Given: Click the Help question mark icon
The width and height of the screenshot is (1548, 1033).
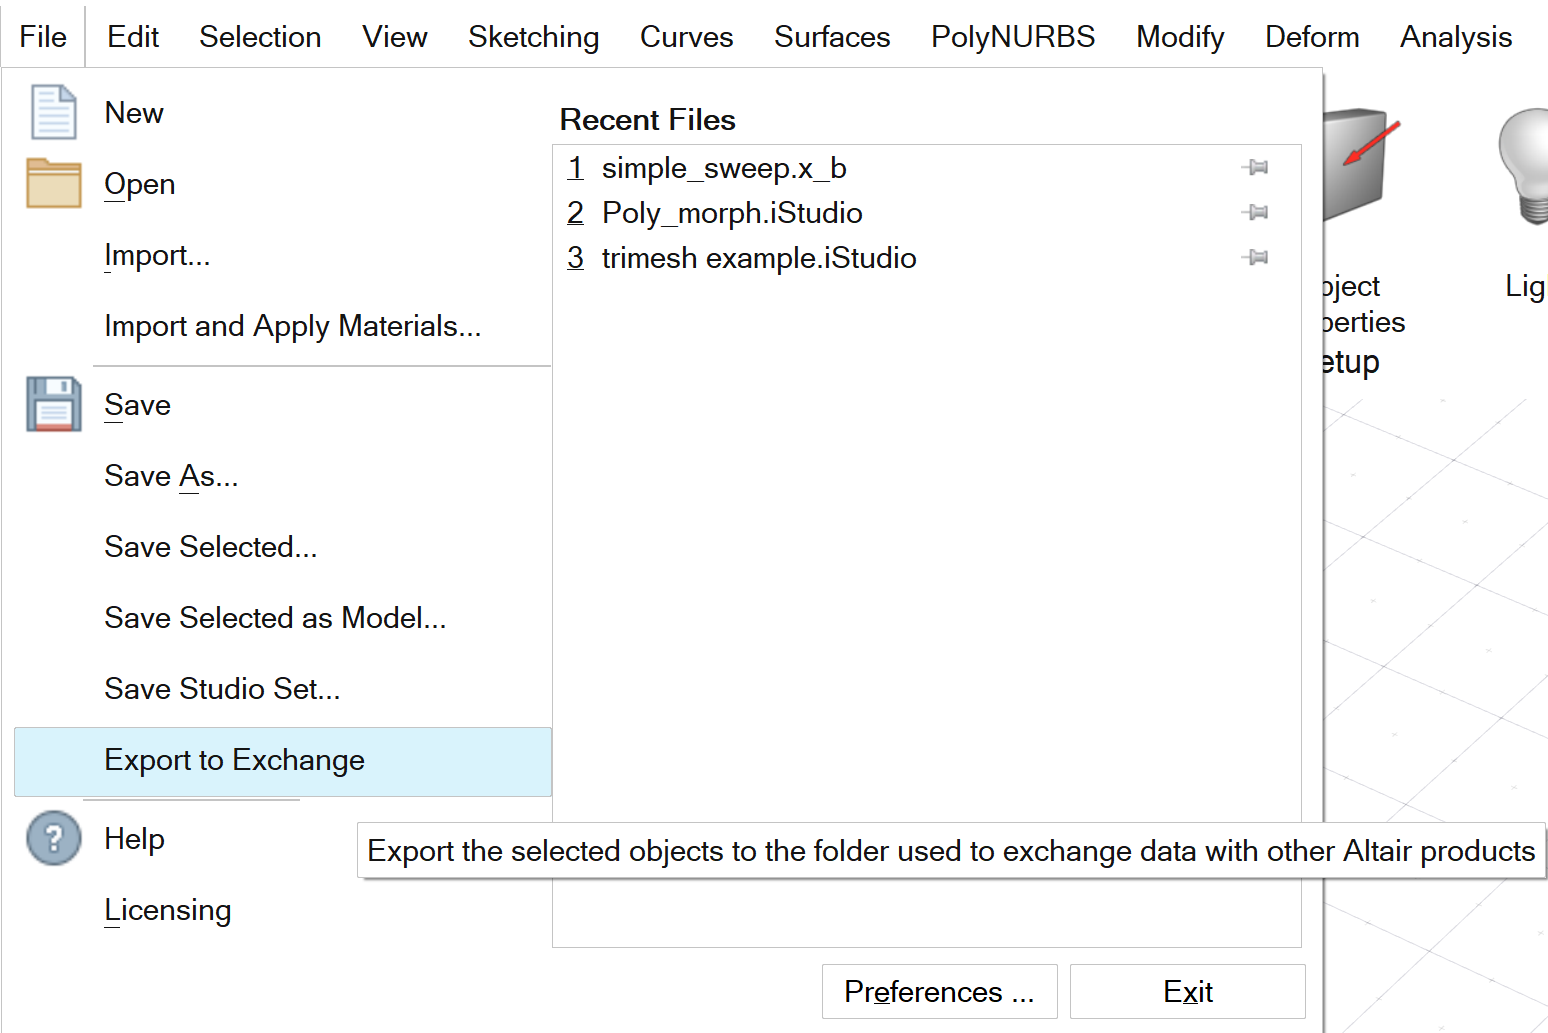Looking at the screenshot, I should click(x=53, y=838).
